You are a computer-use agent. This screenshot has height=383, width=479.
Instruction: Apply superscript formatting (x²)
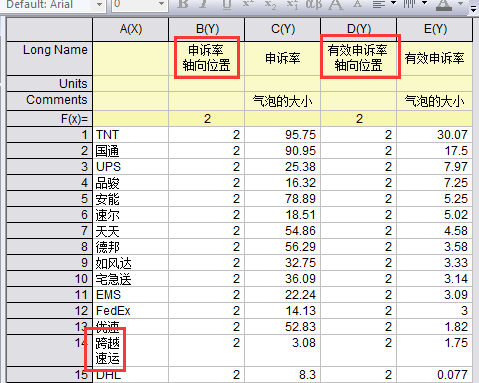tap(248, 4)
